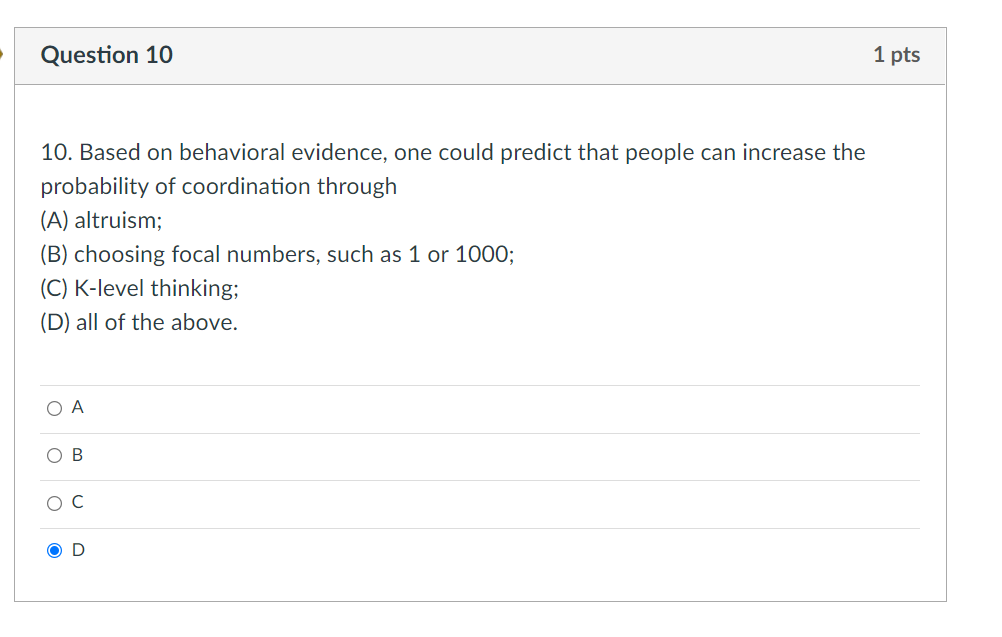Select the radio button for answer A

[x=54, y=407]
